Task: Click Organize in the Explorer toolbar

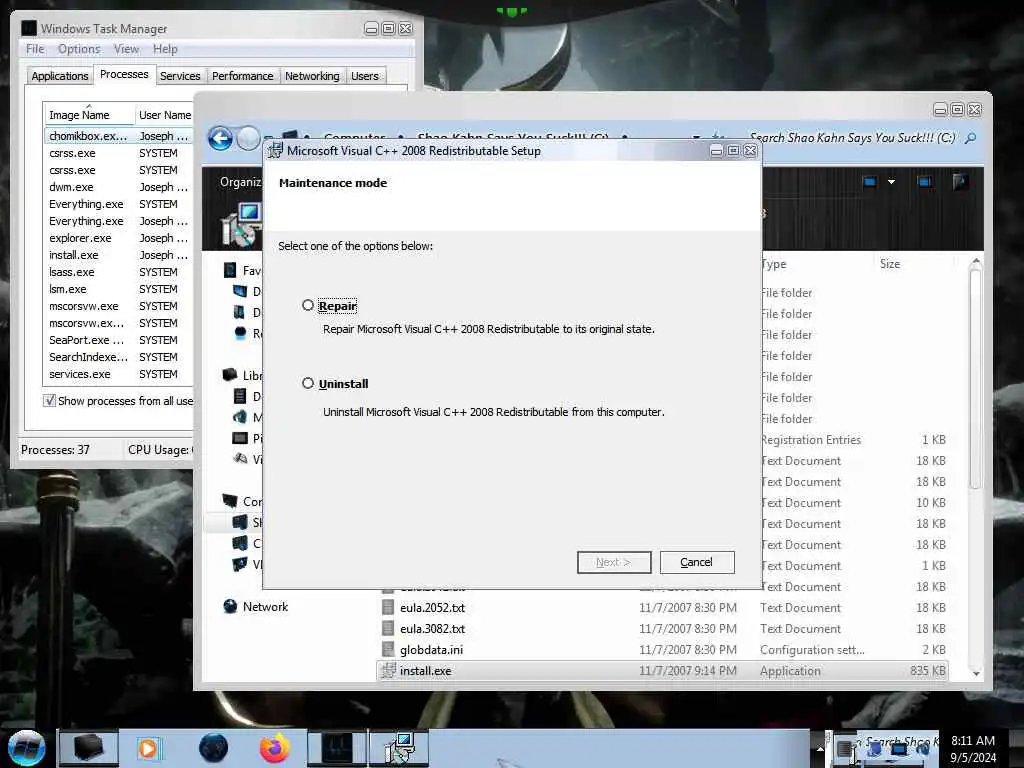Action: coord(240,182)
